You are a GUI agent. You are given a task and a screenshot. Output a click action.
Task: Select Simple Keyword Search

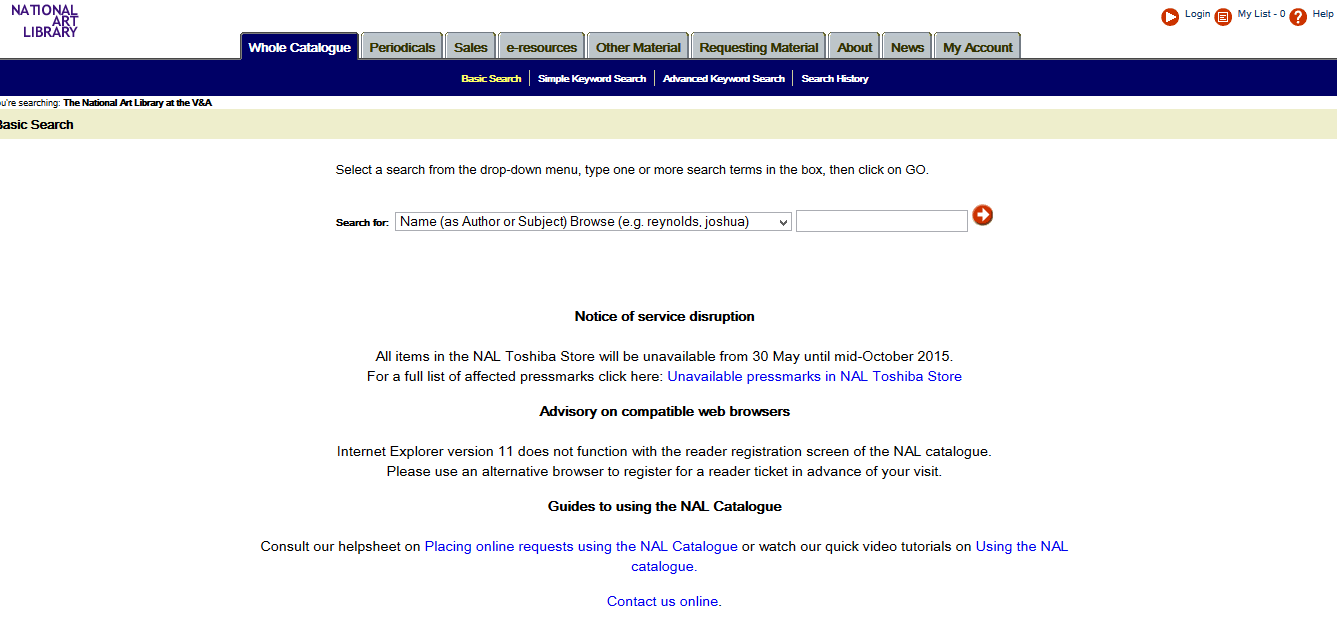592,78
